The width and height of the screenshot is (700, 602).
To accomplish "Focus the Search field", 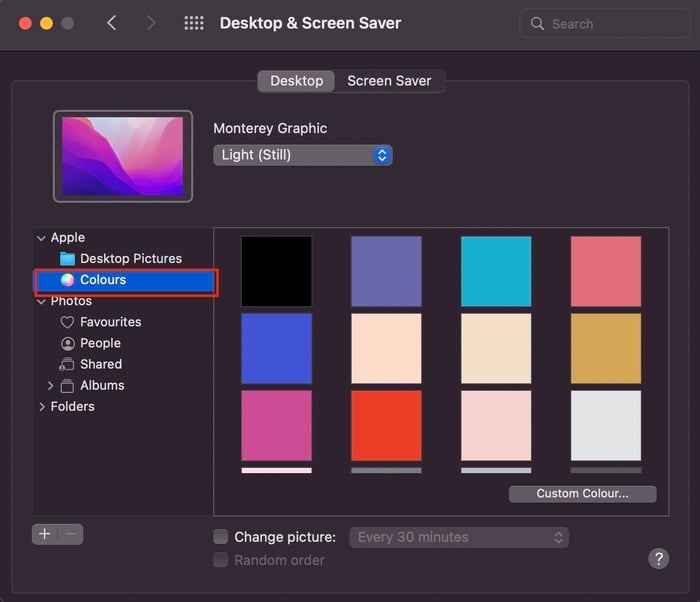I will point(605,23).
